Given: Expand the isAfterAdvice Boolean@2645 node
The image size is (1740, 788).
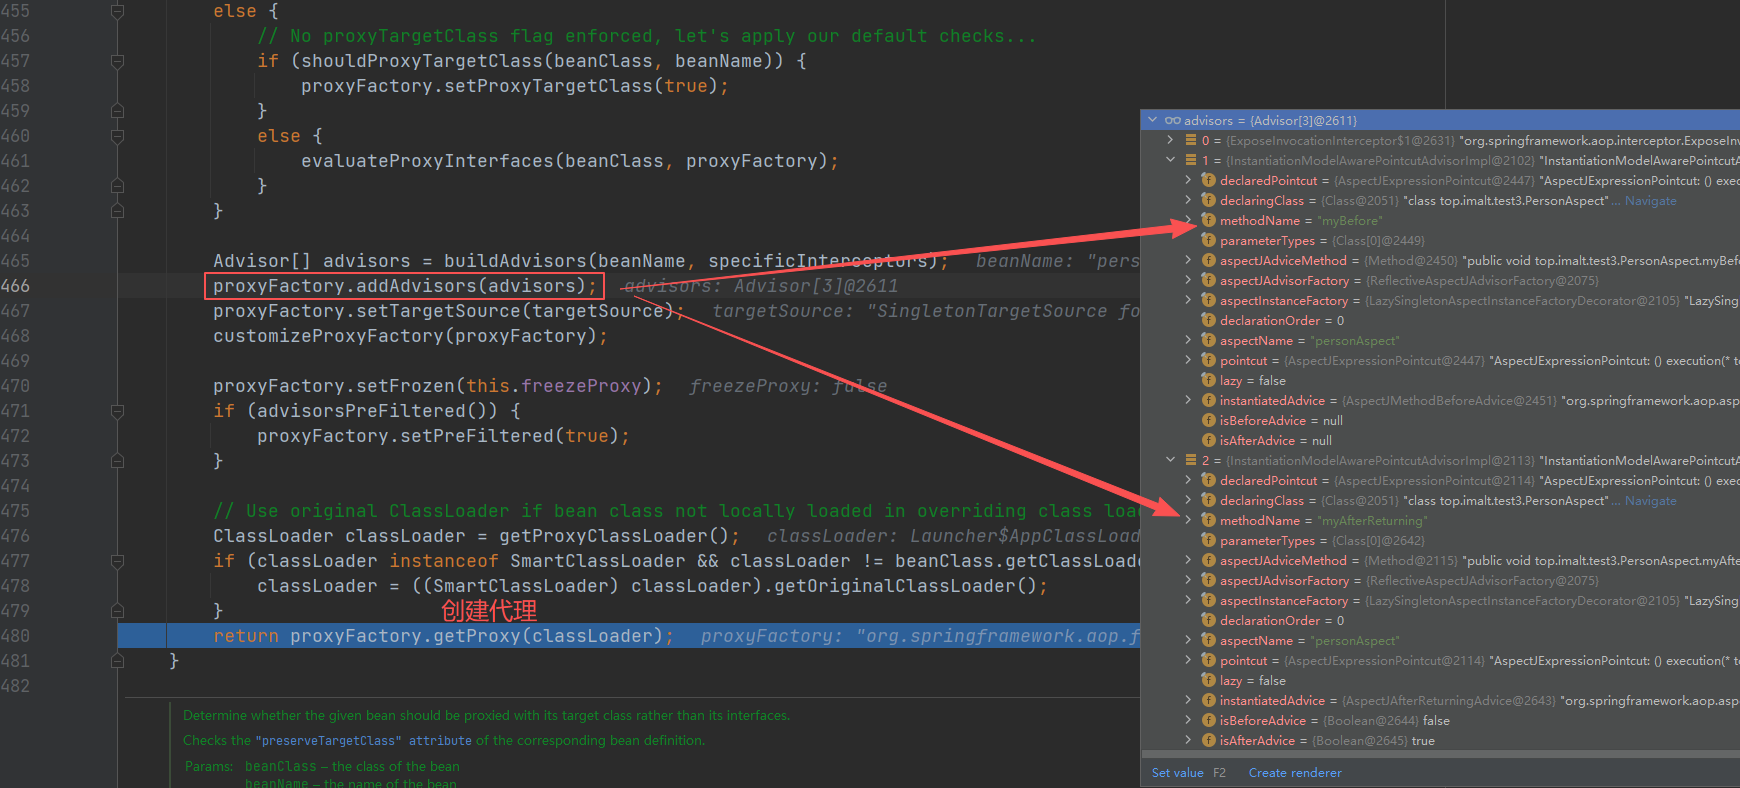Looking at the screenshot, I should tap(1188, 740).
